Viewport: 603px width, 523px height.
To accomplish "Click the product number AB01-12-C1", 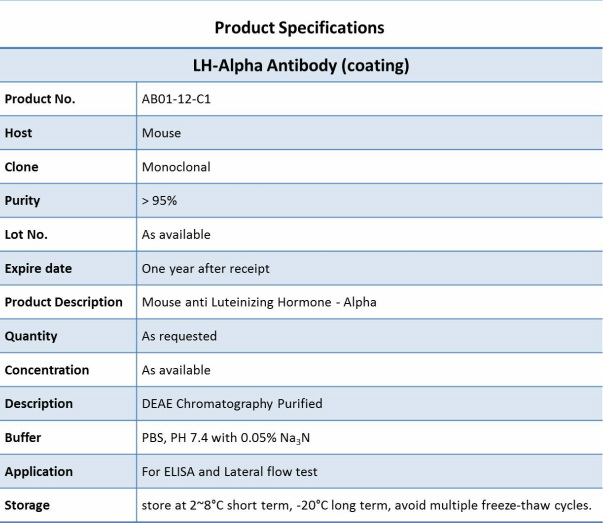I will coord(176,99).
